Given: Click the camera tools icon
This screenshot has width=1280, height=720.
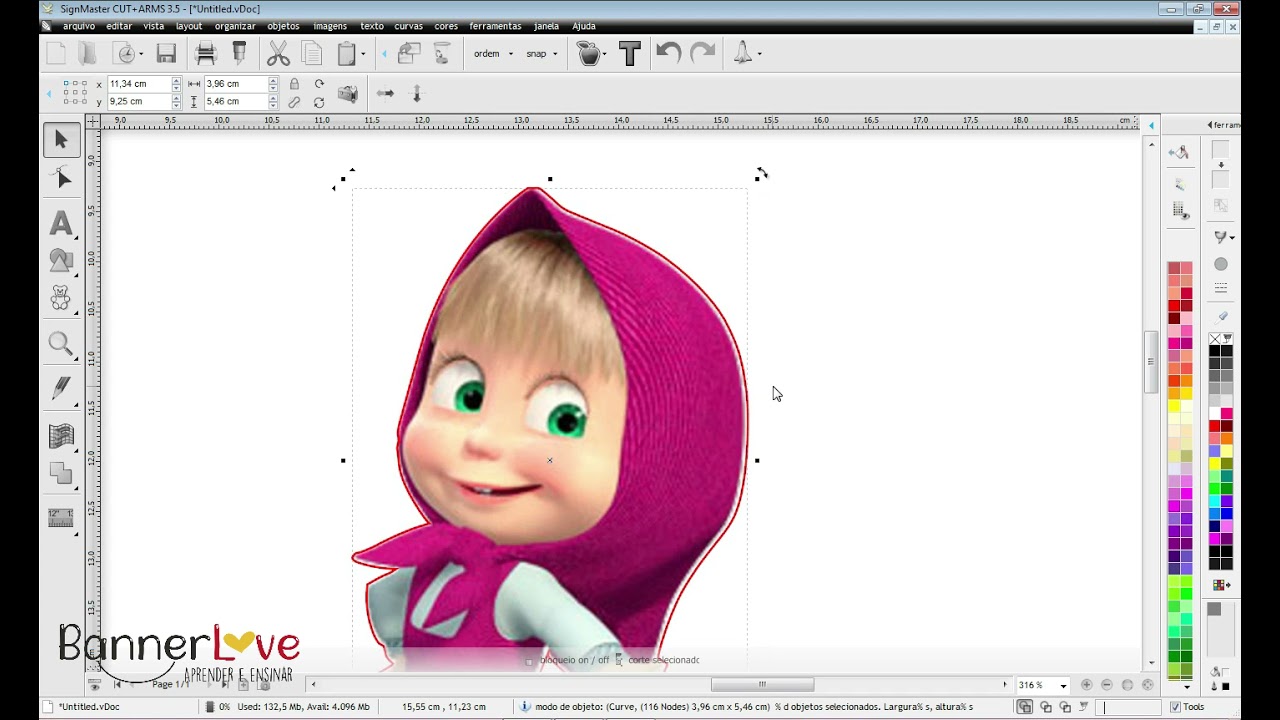Looking at the screenshot, I should [348, 93].
